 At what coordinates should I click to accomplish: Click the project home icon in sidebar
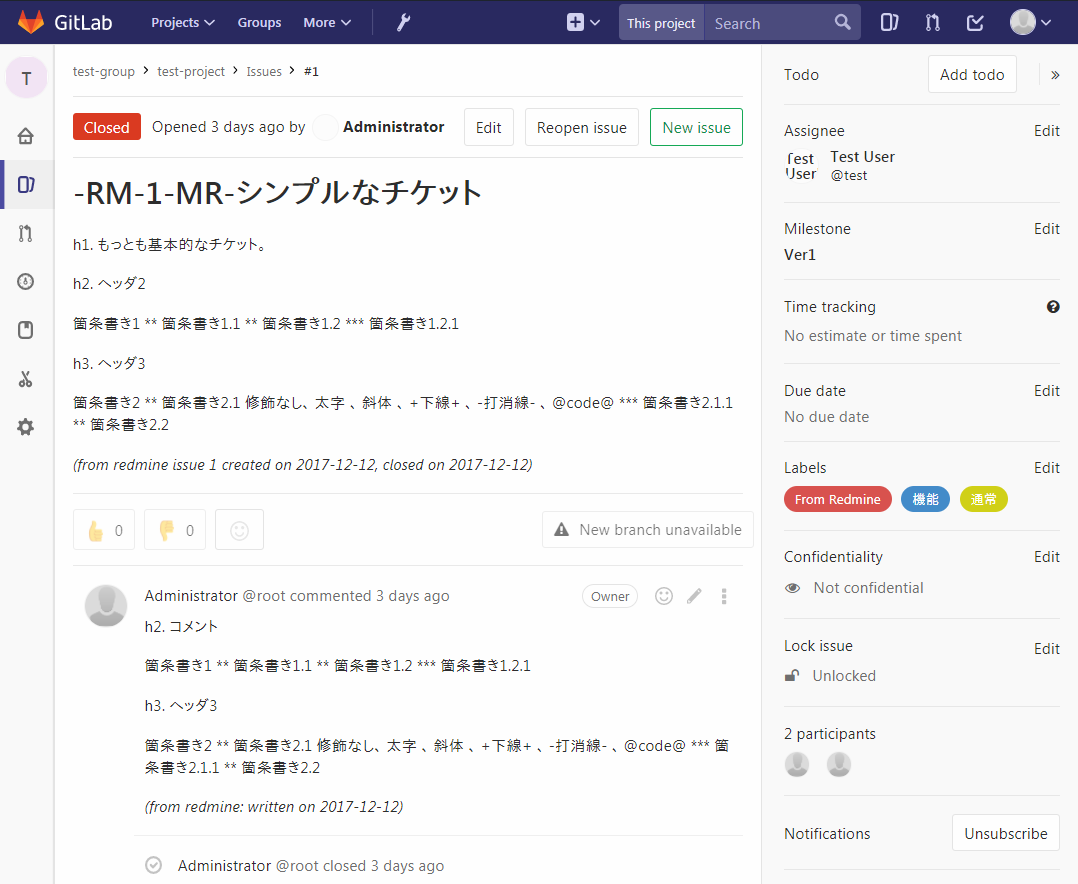[x=26, y=135]
